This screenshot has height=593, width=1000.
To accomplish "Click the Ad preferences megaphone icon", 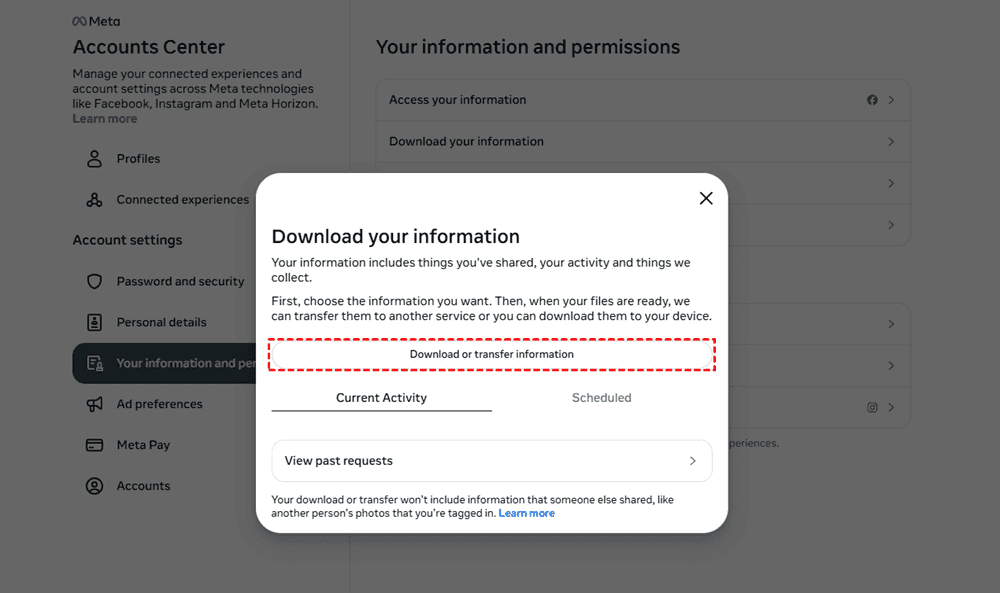I will (95, 404).
